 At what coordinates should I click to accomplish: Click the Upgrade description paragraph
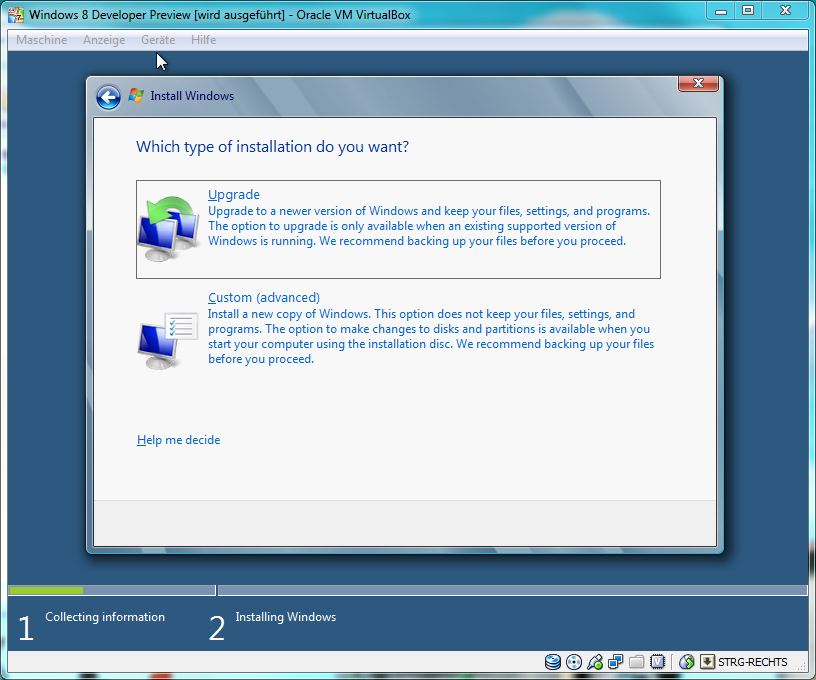point(429,226)
